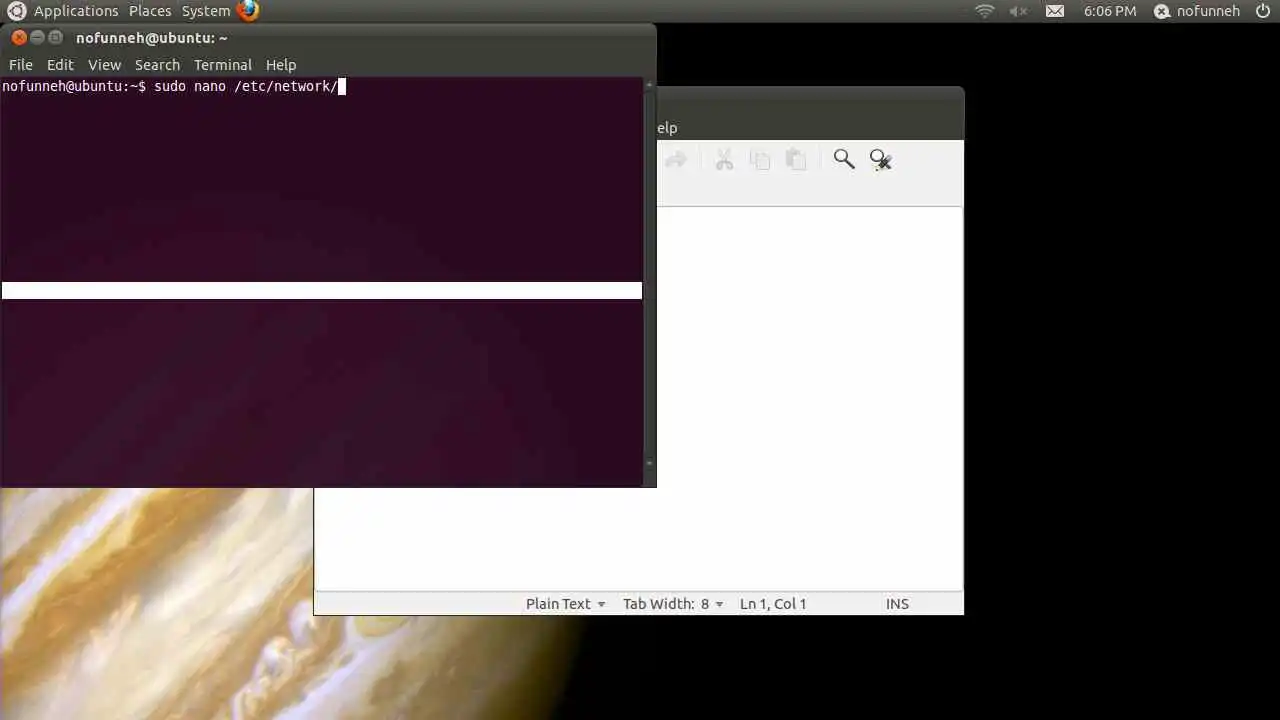Open the 6:06 PM clock calendar
This screenshot has width=1280, height=720.
[x=1110, y=11]
